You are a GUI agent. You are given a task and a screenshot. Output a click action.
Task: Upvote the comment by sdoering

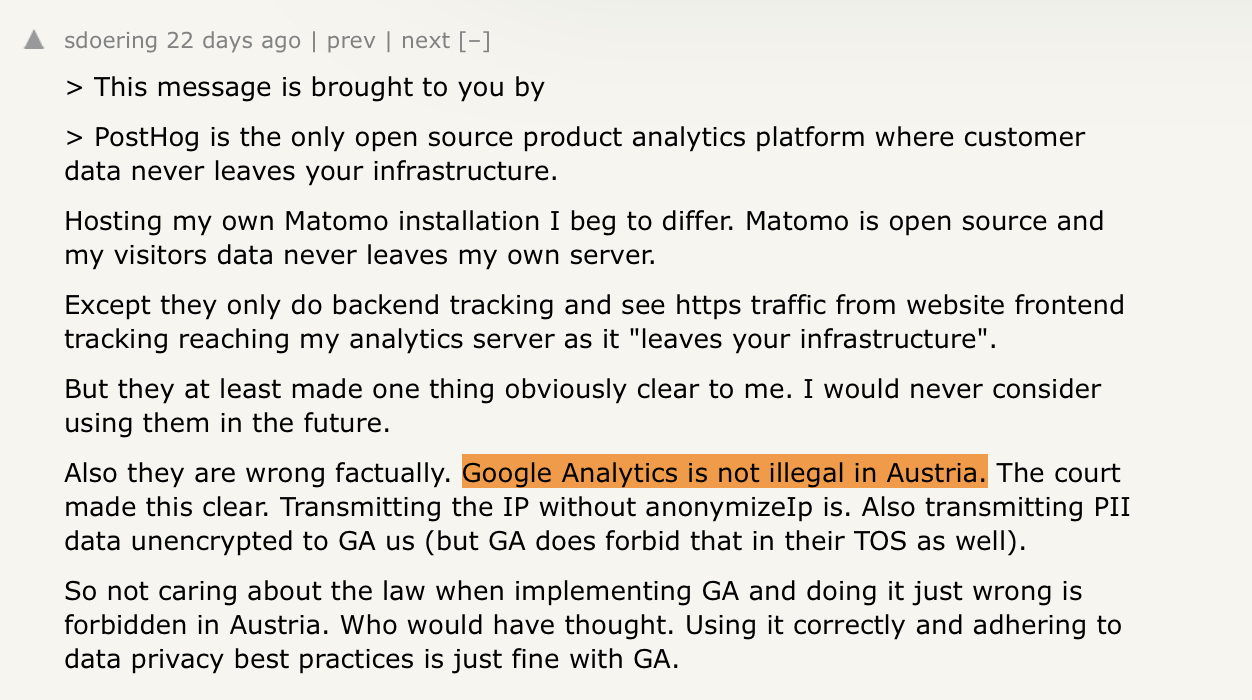point(34,41)
